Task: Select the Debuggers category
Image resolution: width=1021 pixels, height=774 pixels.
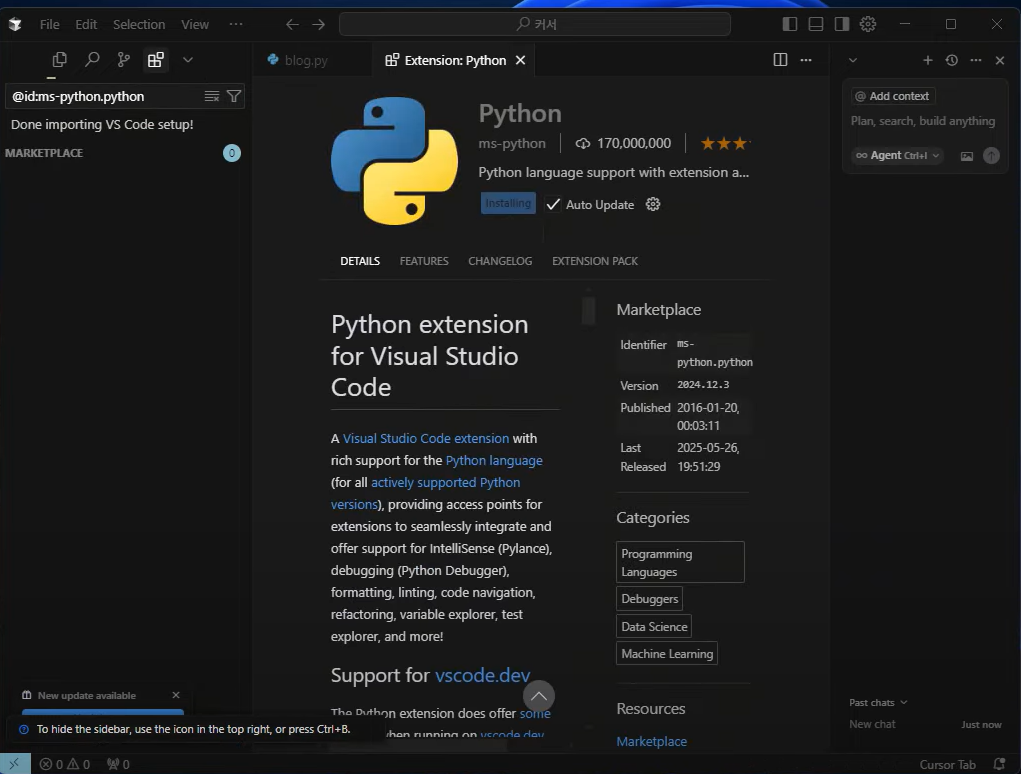Action: click(649, 599)
